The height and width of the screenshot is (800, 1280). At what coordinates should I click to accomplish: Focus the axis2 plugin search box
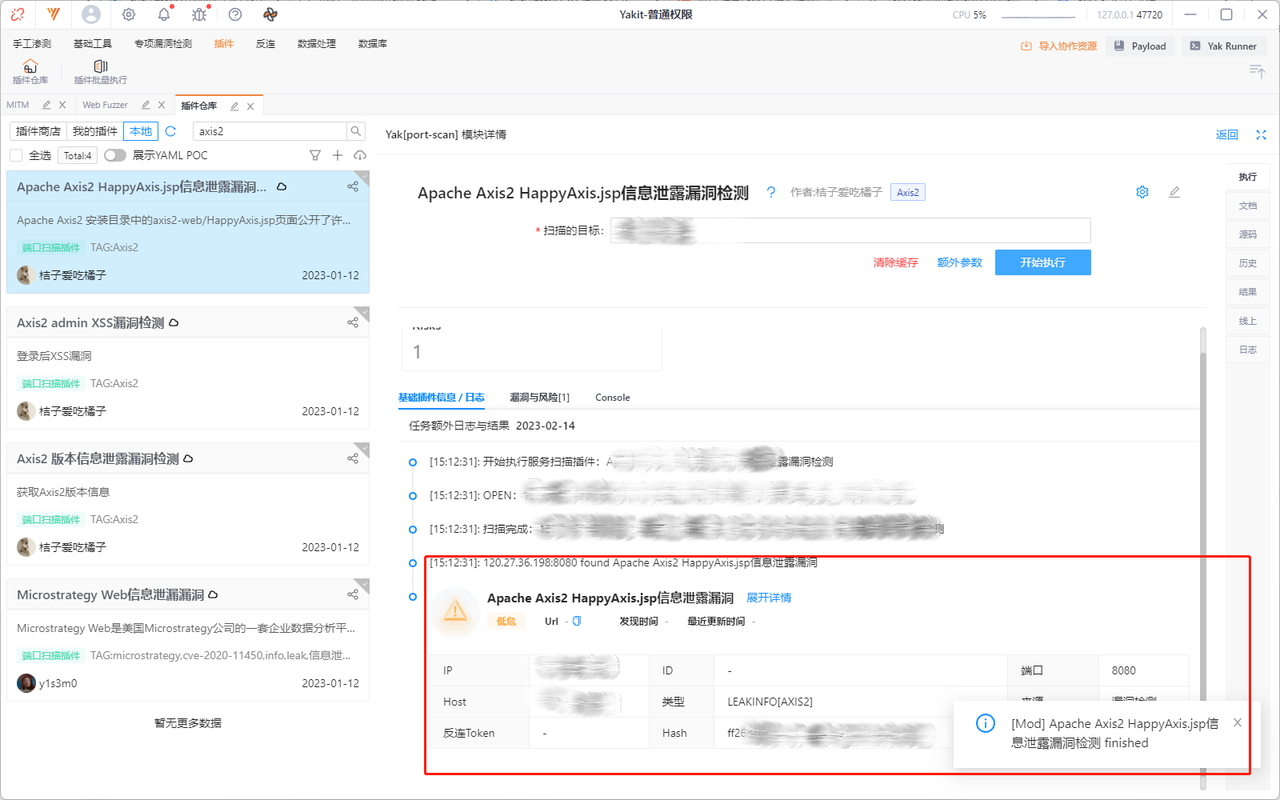click(269, 131)
